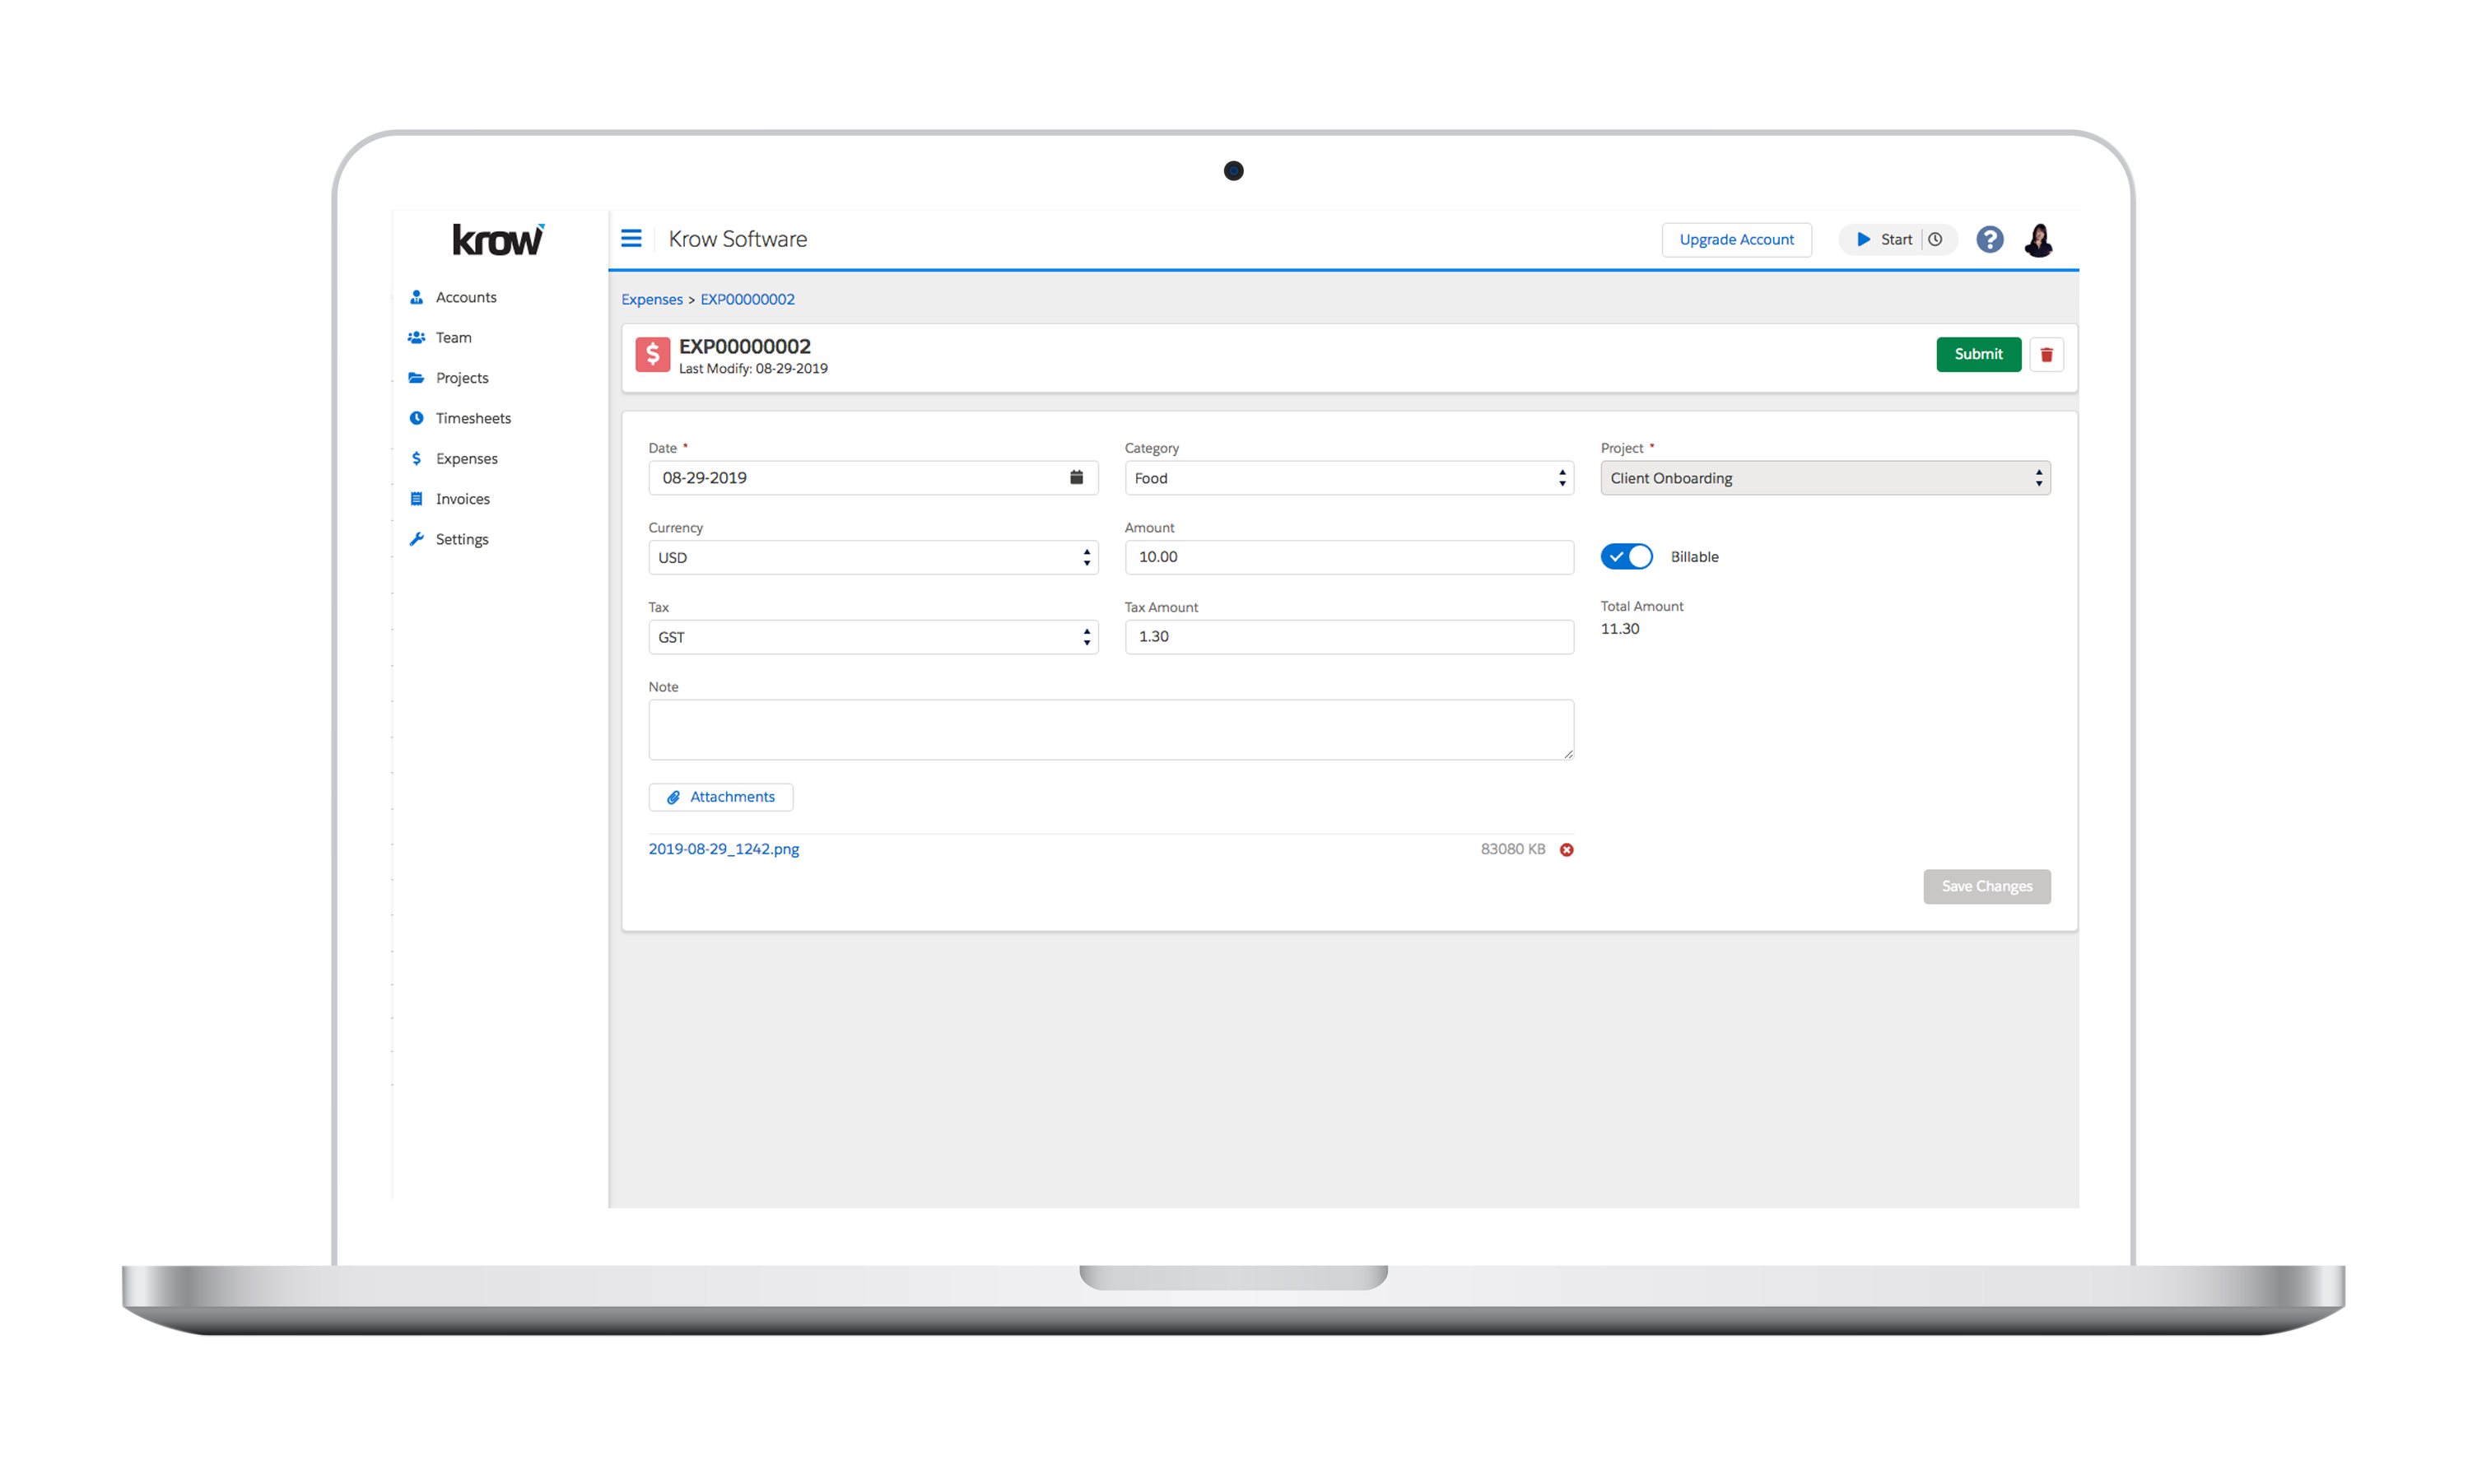Click the Krow logo
The height and width of the screenshot is (1484, 2468).
pos(498,240)
